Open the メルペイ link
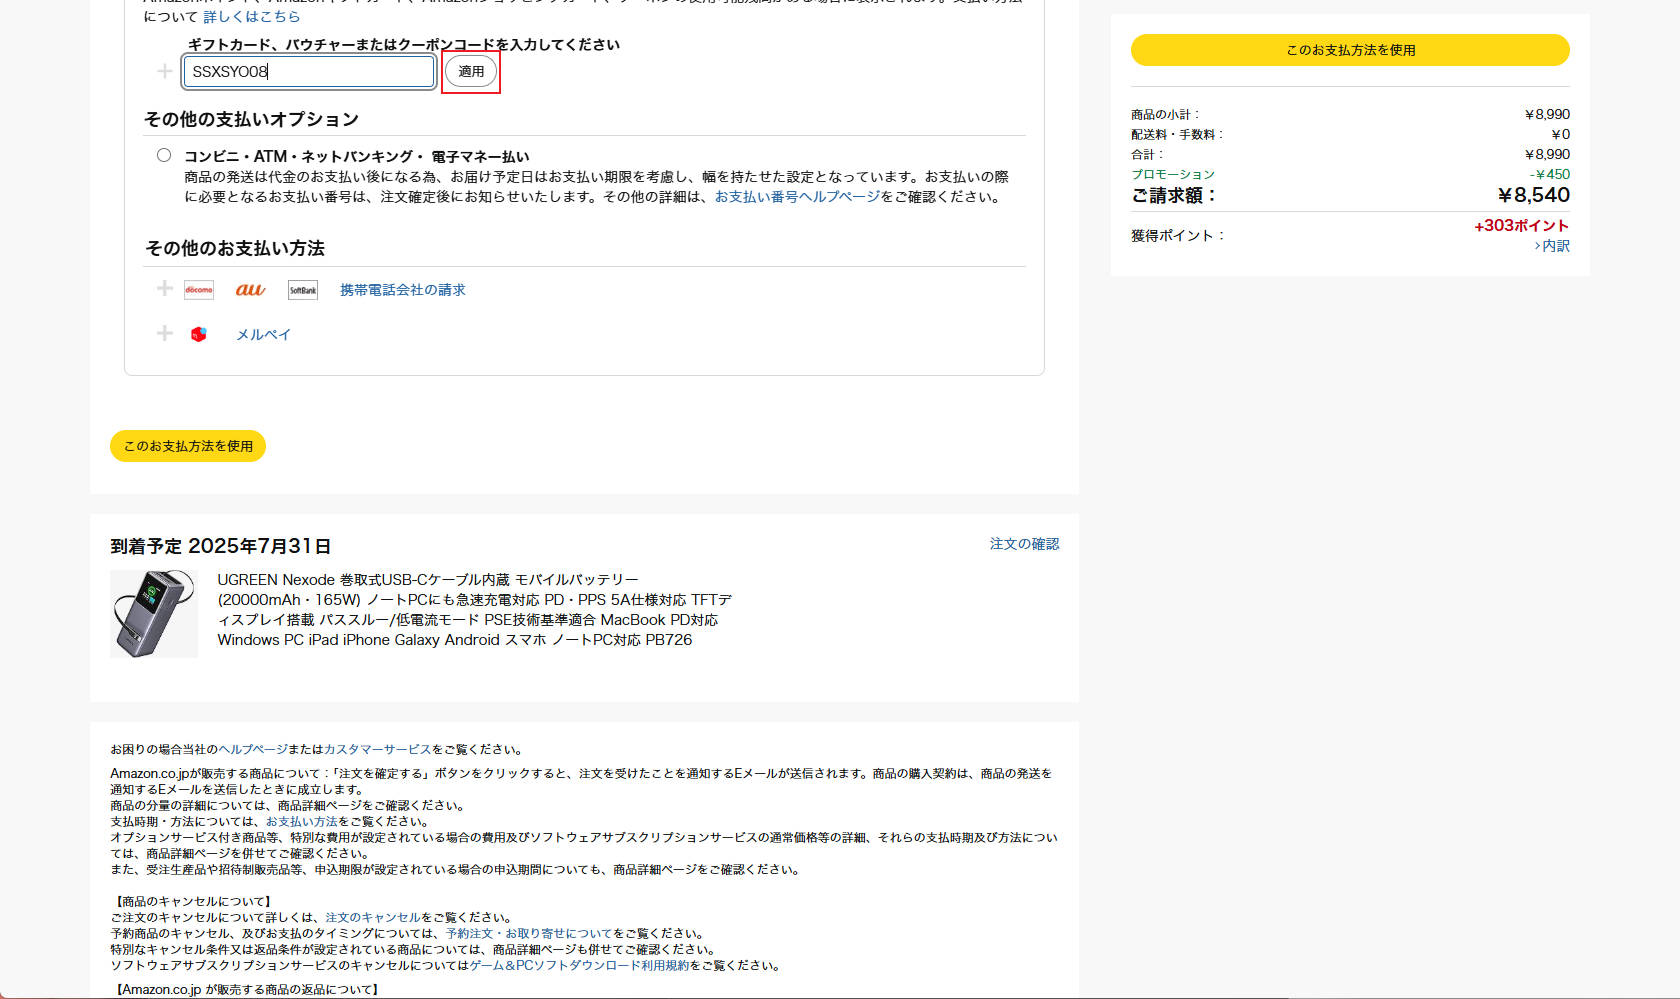The height and width of the screenshot is (999, 1680). tap(263, 334)
